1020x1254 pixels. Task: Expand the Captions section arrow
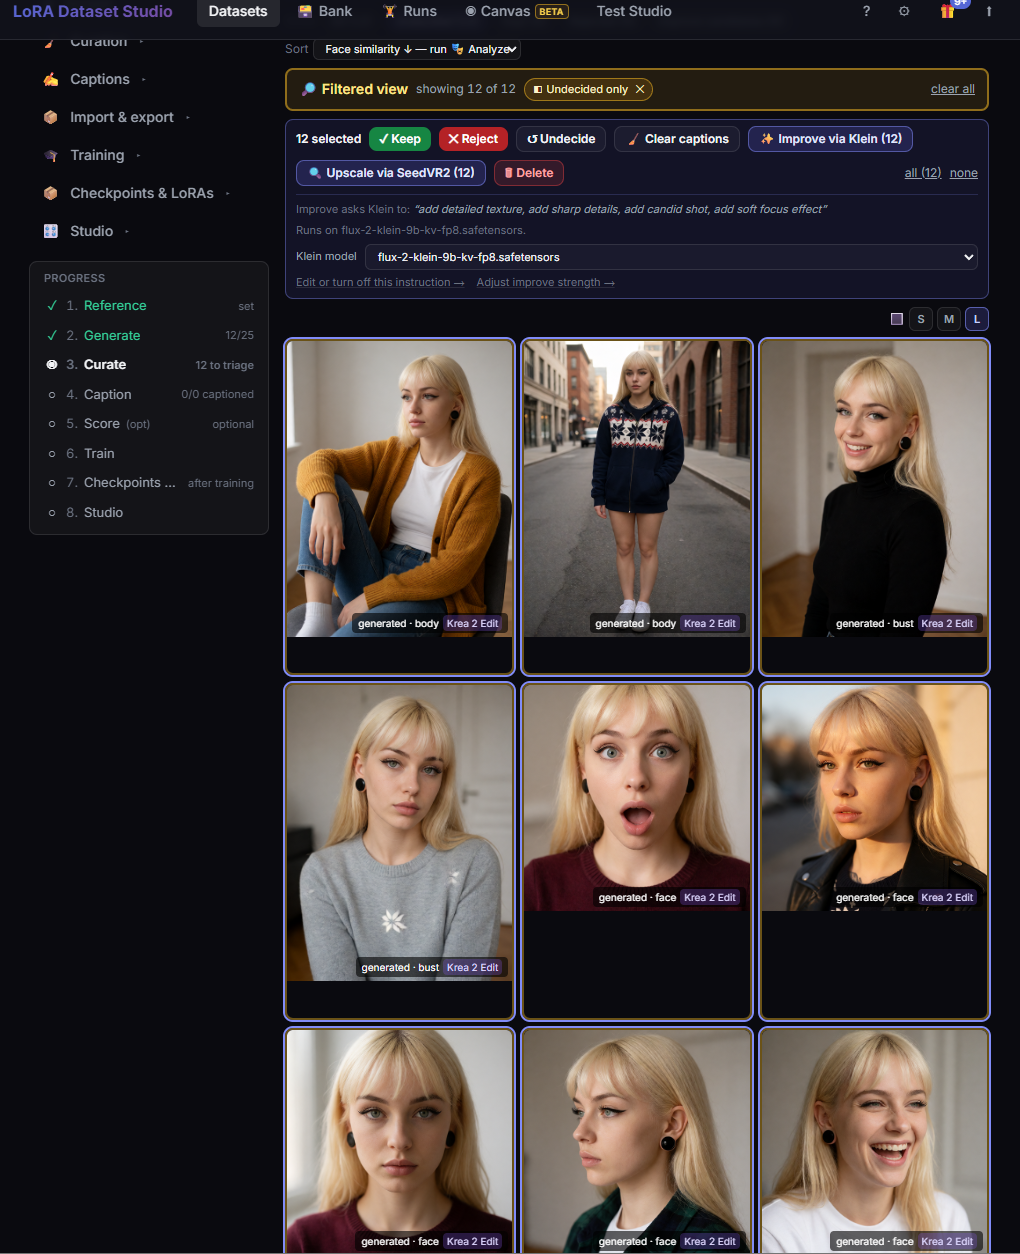click(x=144, y=80)
